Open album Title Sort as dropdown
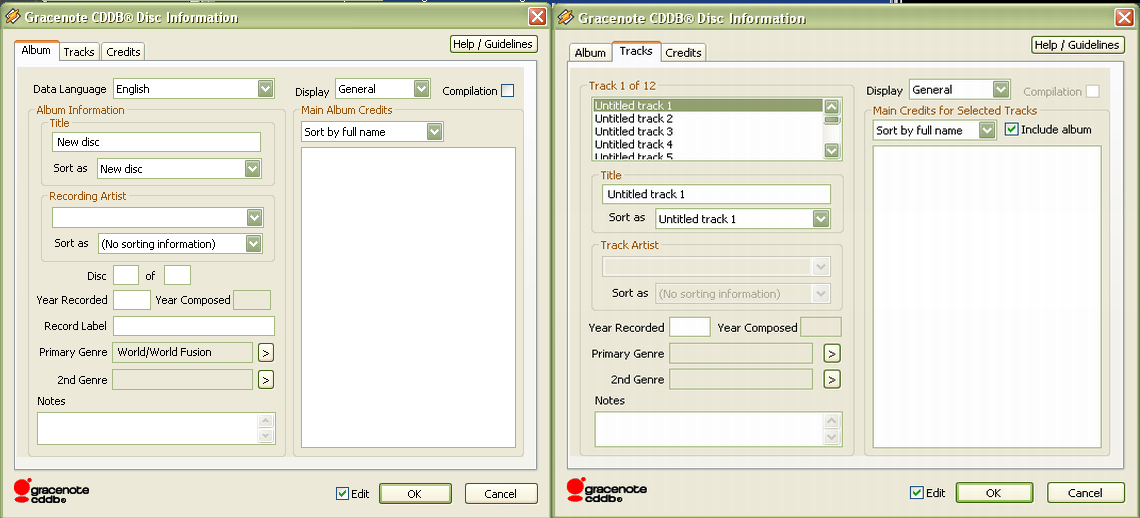Image resolution: width=1140 pixels, height=518 pixels. click(x=252, y=169)
